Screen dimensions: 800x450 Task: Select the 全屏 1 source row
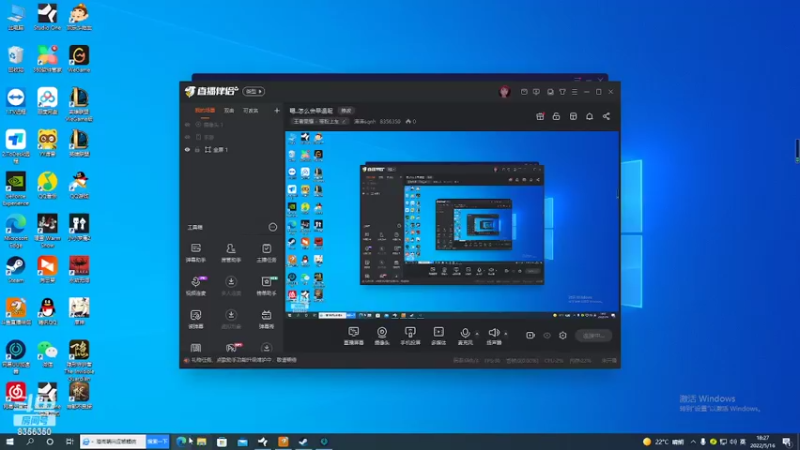click(232, 149)
